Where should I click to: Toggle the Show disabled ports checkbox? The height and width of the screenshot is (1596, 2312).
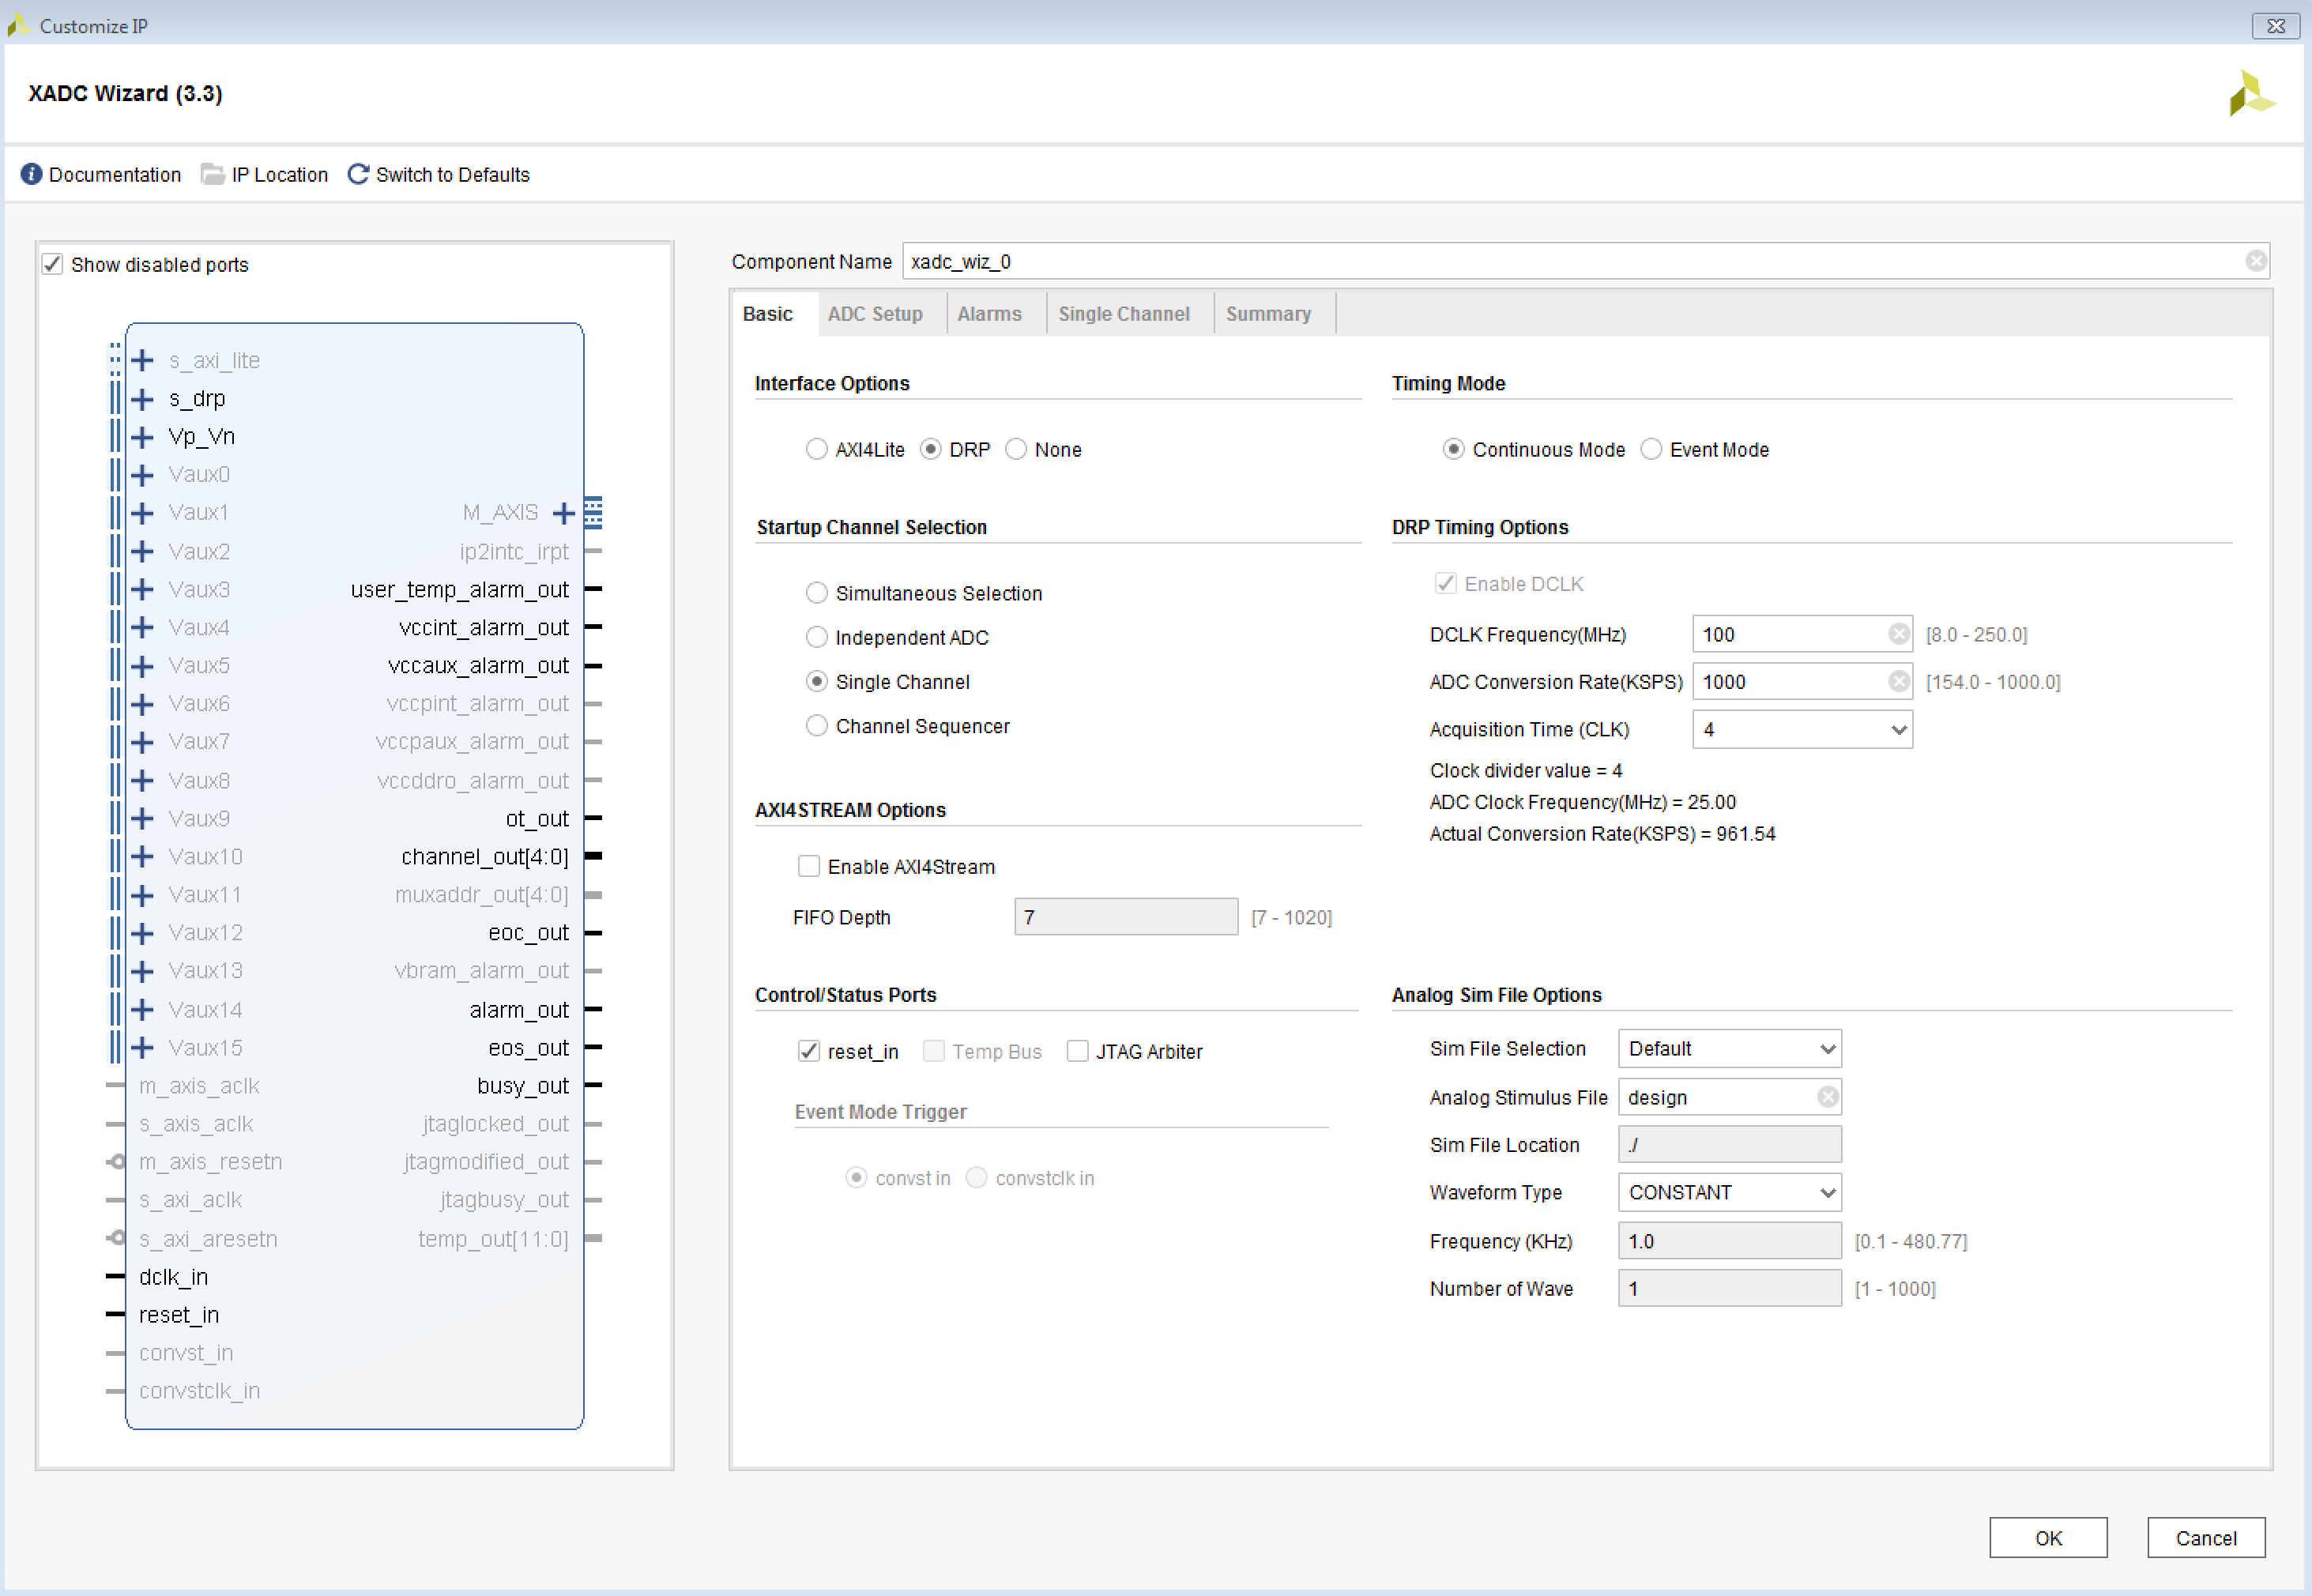52,264
